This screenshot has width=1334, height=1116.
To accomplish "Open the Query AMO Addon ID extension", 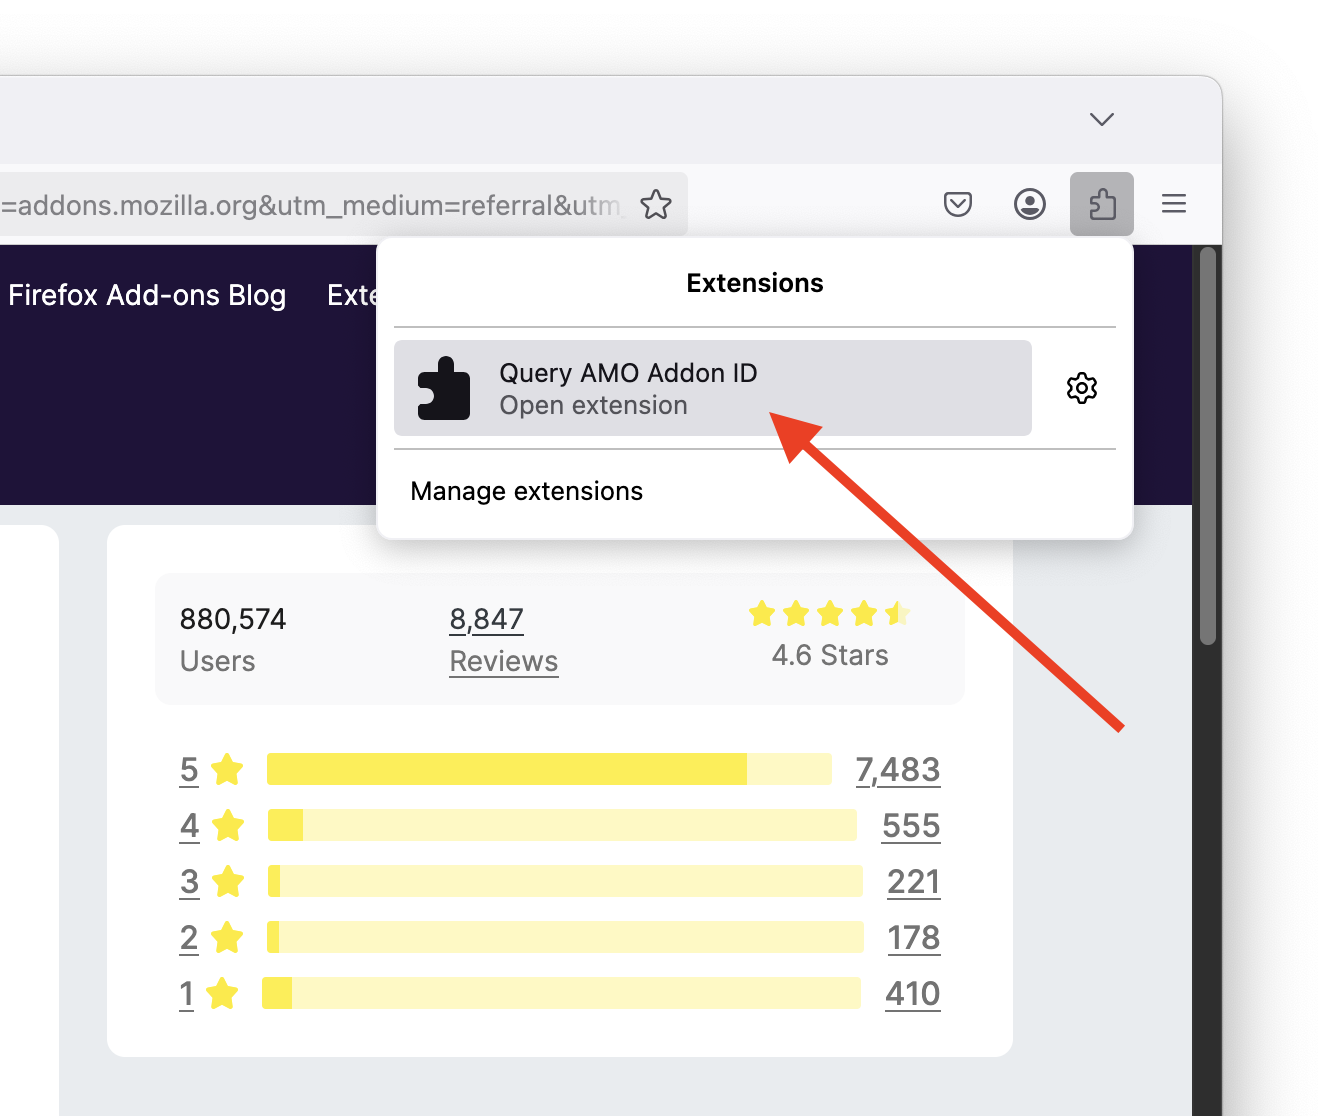I will point(713,388).
